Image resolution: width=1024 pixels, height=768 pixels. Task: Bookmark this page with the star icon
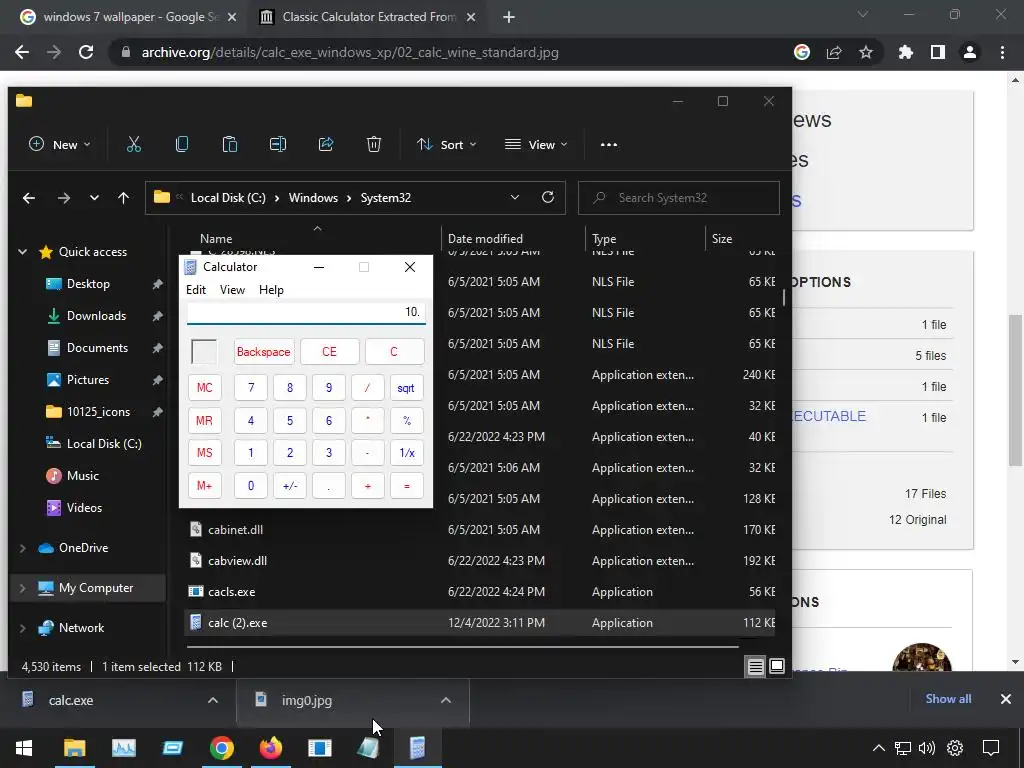pyautogui.click(x=866, y=52)
